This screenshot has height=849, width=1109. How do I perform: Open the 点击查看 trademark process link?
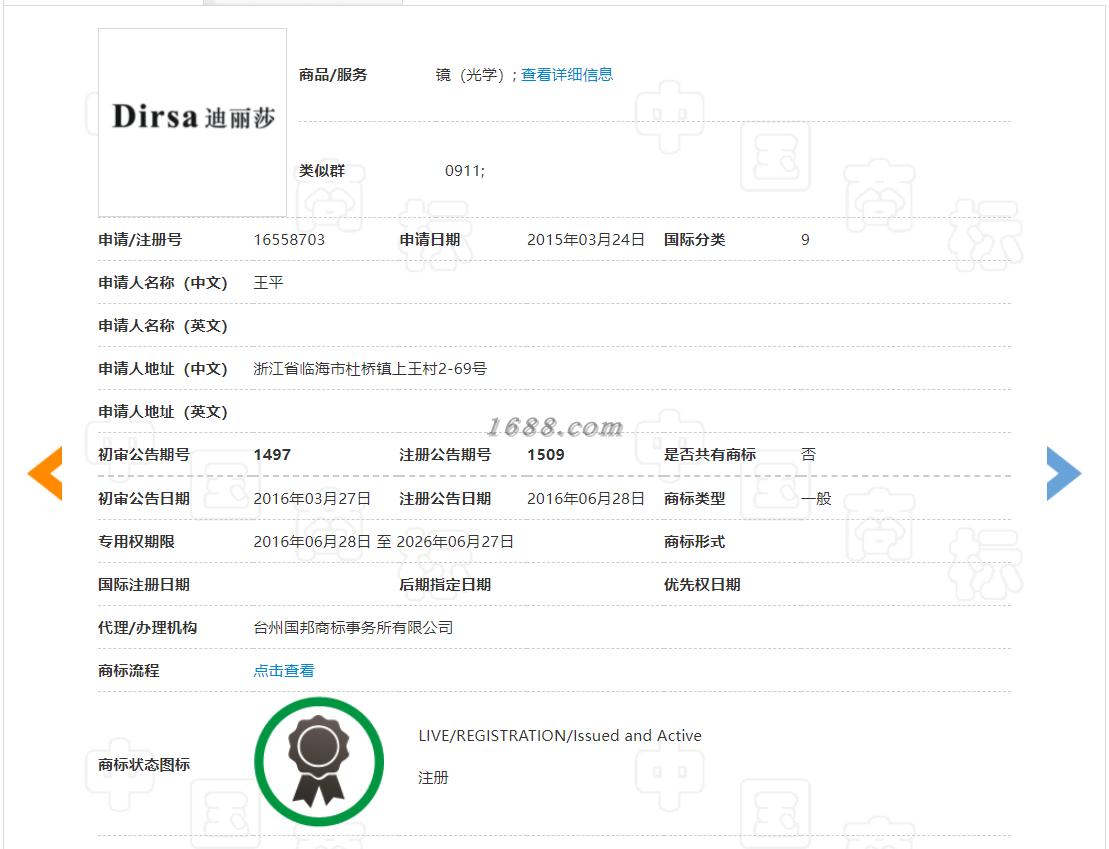click(284, 671)
